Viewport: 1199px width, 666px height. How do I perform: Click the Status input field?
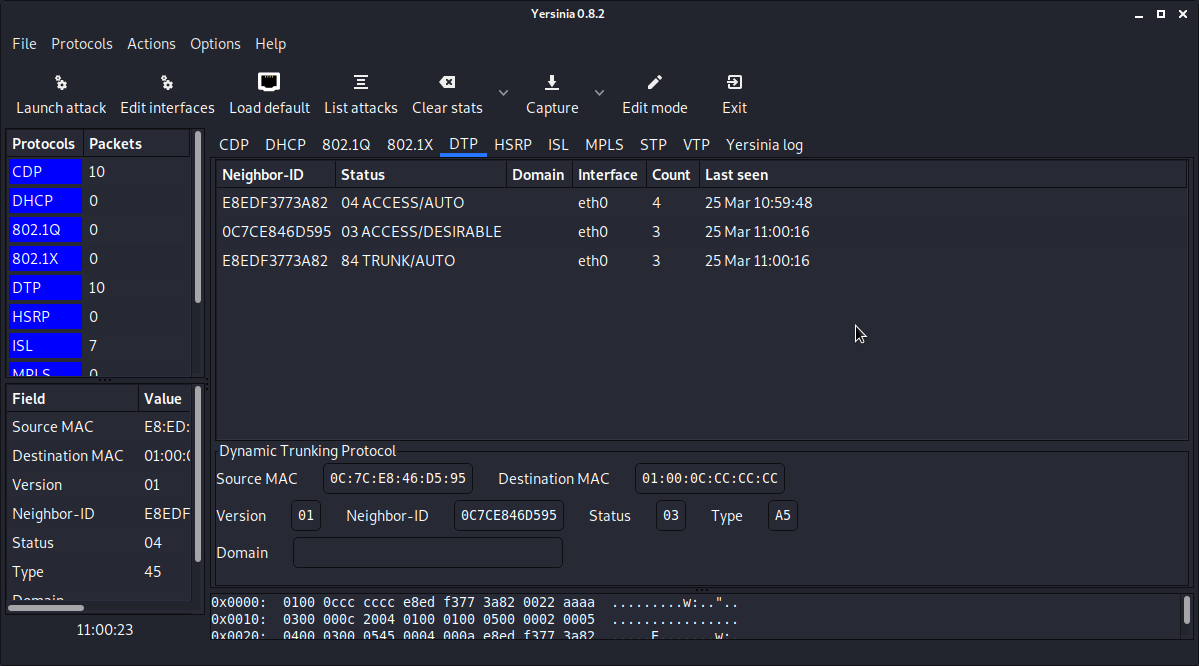pos(671,515)
